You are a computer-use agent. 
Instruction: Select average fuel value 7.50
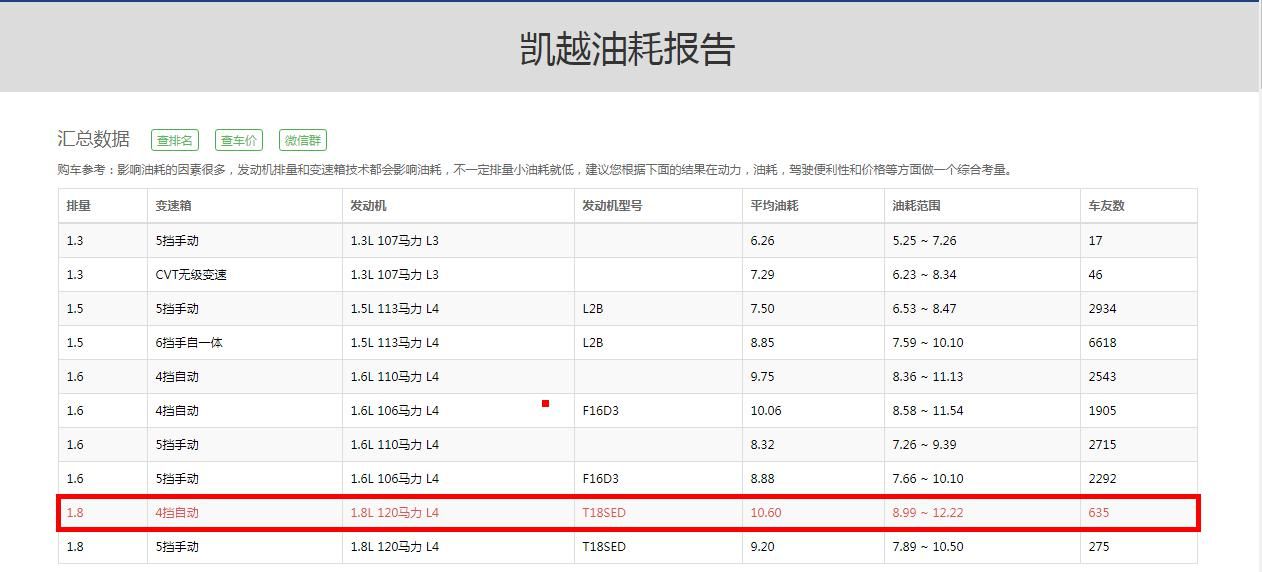(763, 308)
